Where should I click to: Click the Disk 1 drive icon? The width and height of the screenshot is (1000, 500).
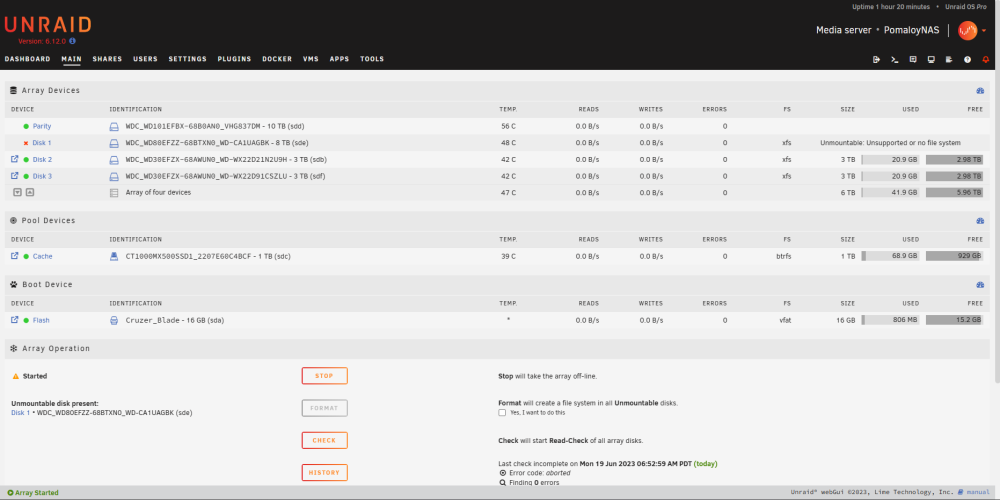[x=114, y=143]
